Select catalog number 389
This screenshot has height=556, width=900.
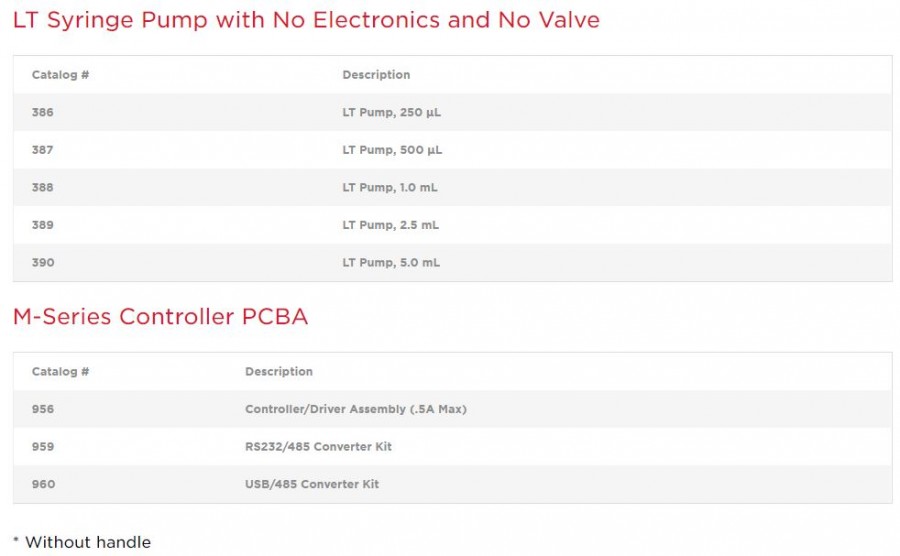pos(43,225)
